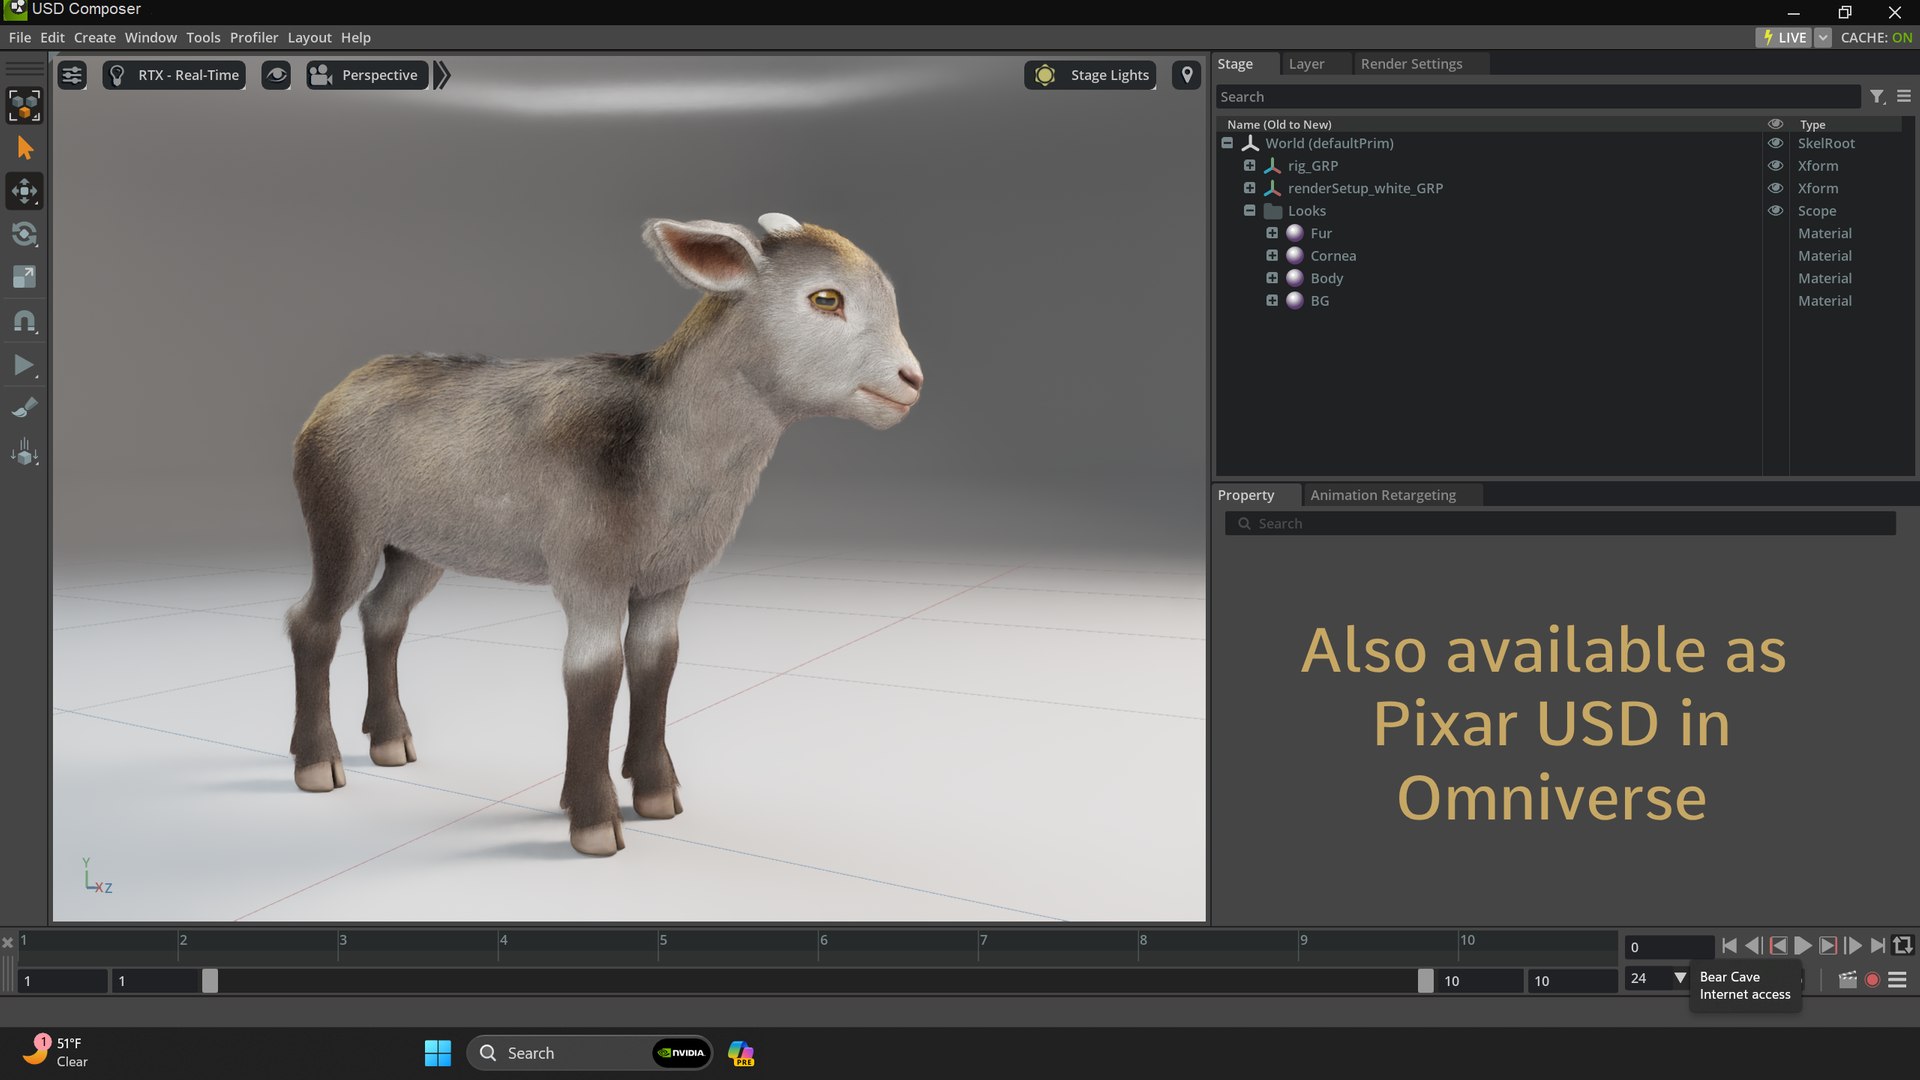Jump to timeline start
1920x1080 pixels.
pos(1729,946)
